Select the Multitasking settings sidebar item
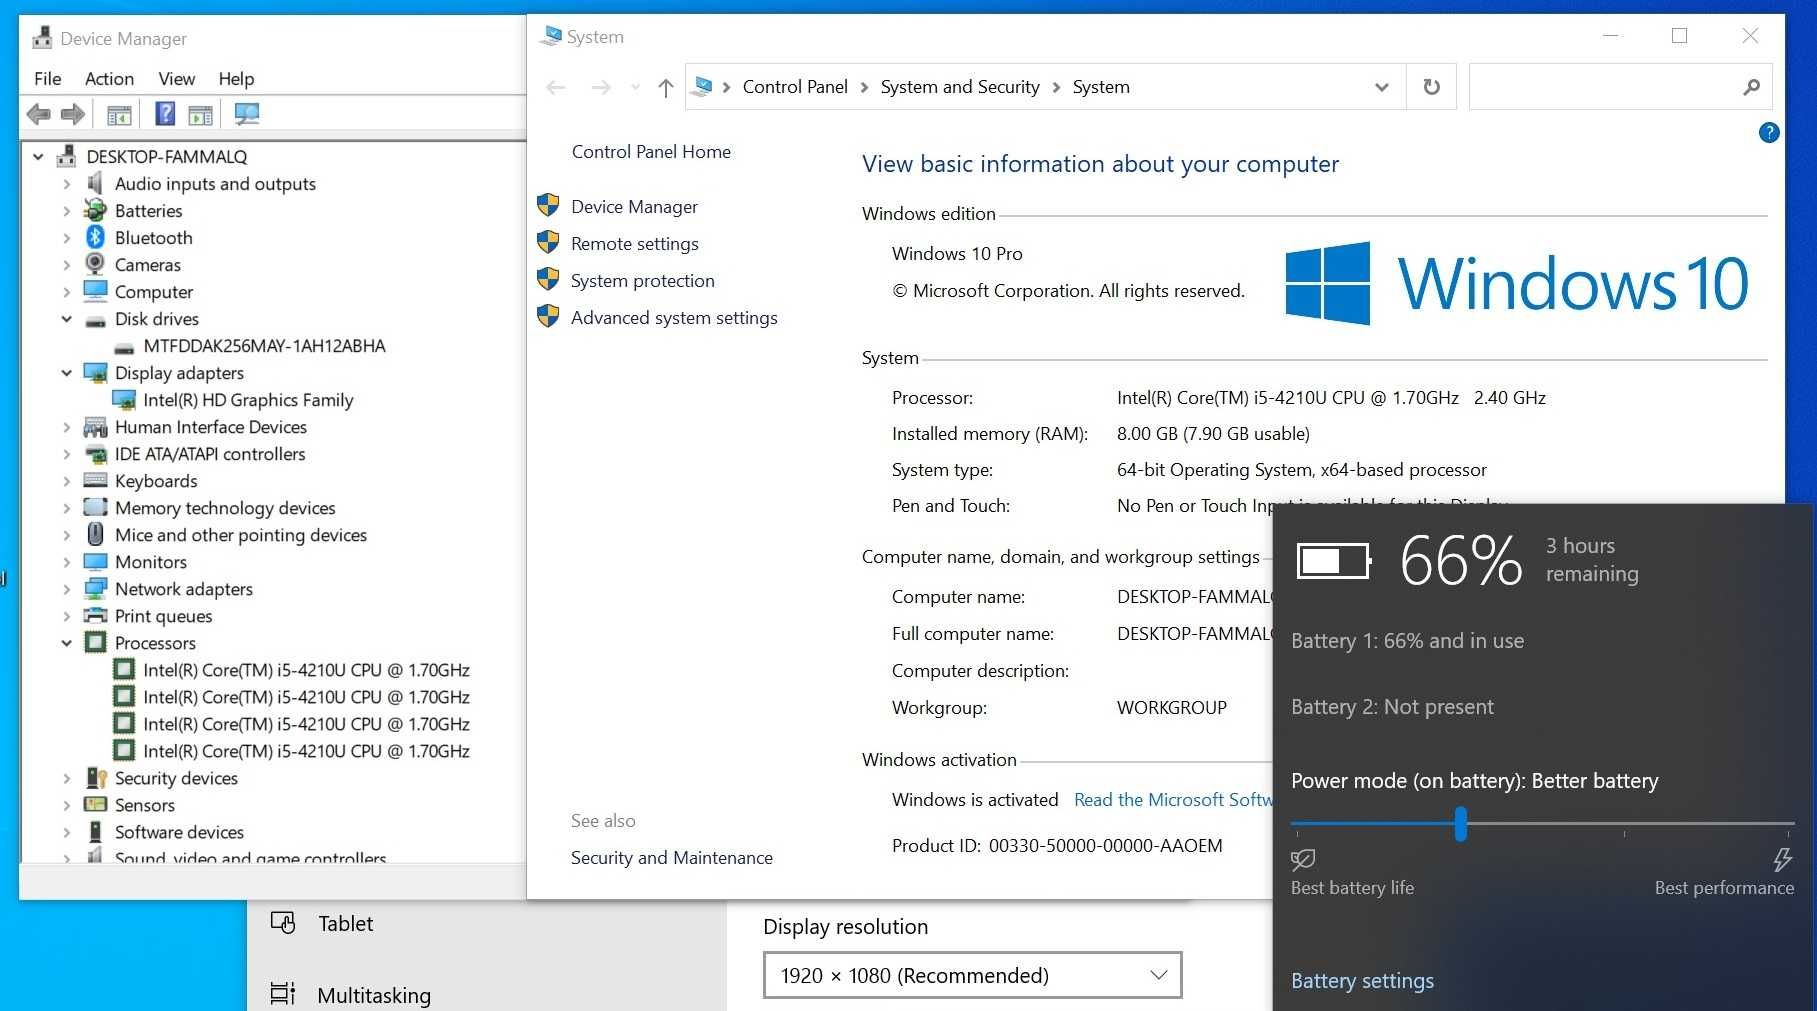The height and width of the screenshot is (1011, 1817). [x=373, y=995]
